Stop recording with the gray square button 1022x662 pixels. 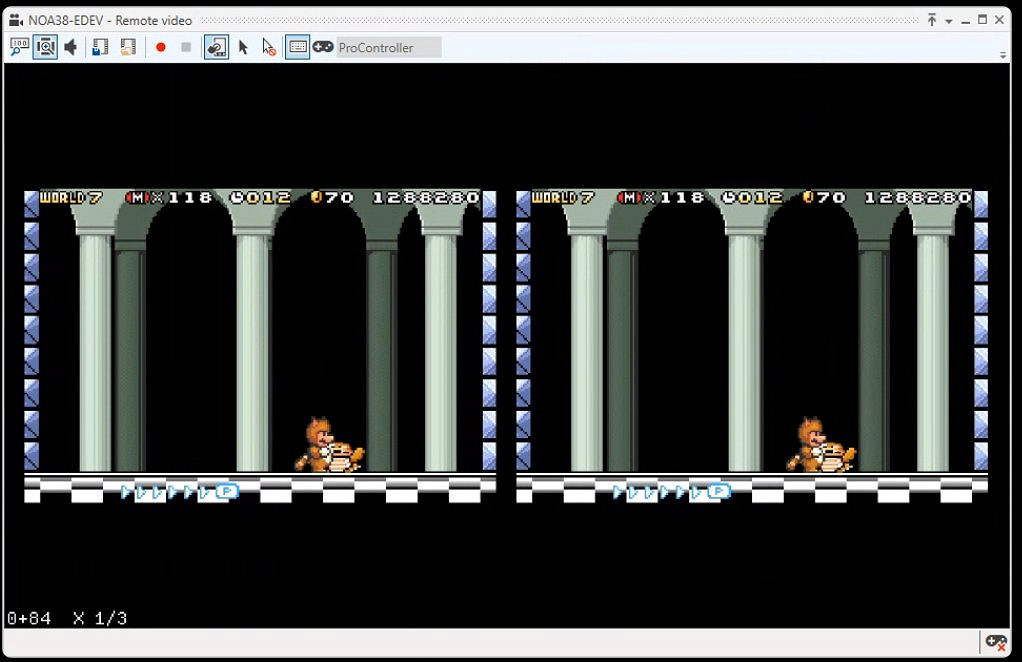tap(186, 47)
